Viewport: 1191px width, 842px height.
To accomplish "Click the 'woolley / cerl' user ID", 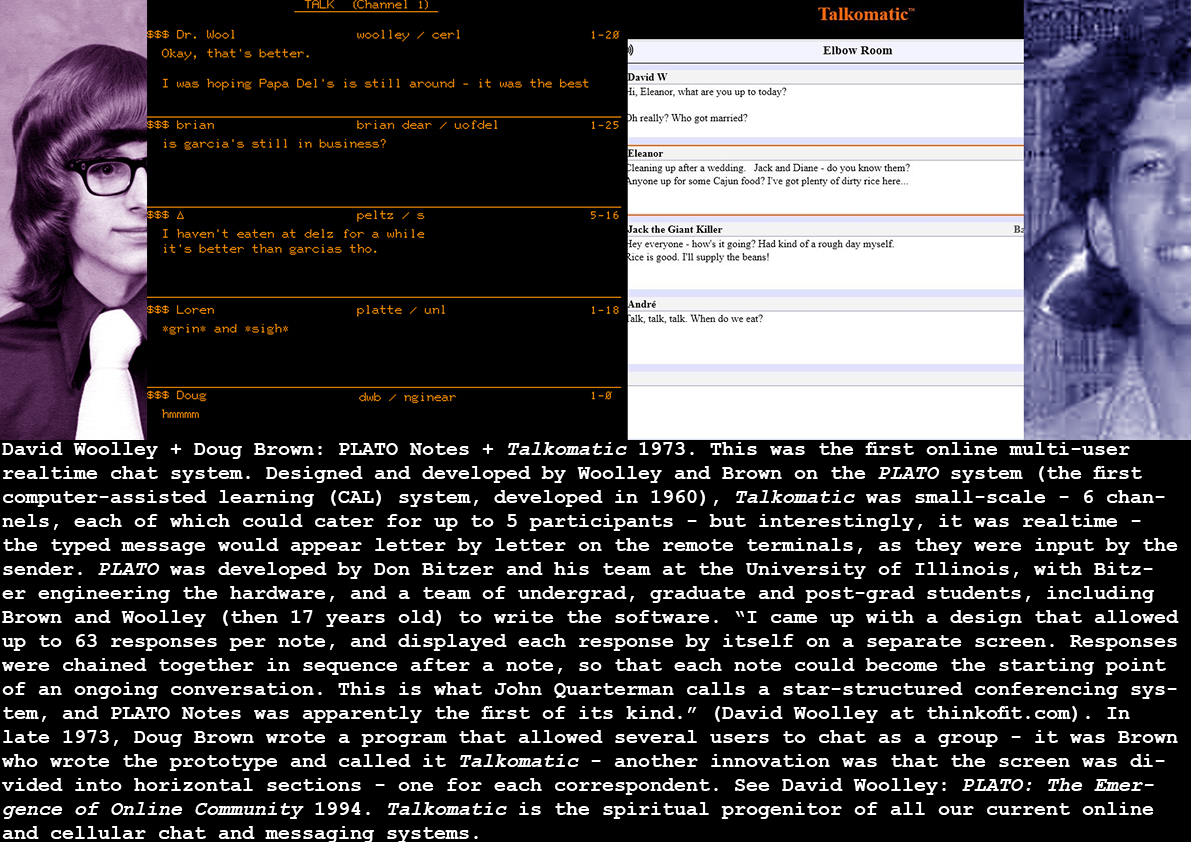I will (408, 35).
